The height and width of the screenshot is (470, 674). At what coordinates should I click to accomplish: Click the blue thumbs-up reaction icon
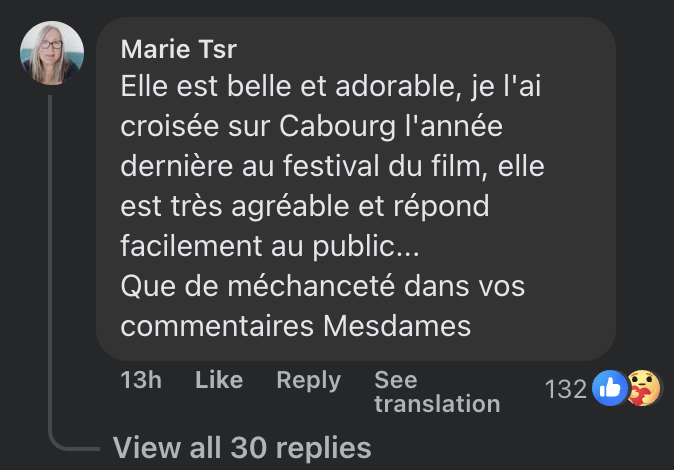[x=608, y=388]
